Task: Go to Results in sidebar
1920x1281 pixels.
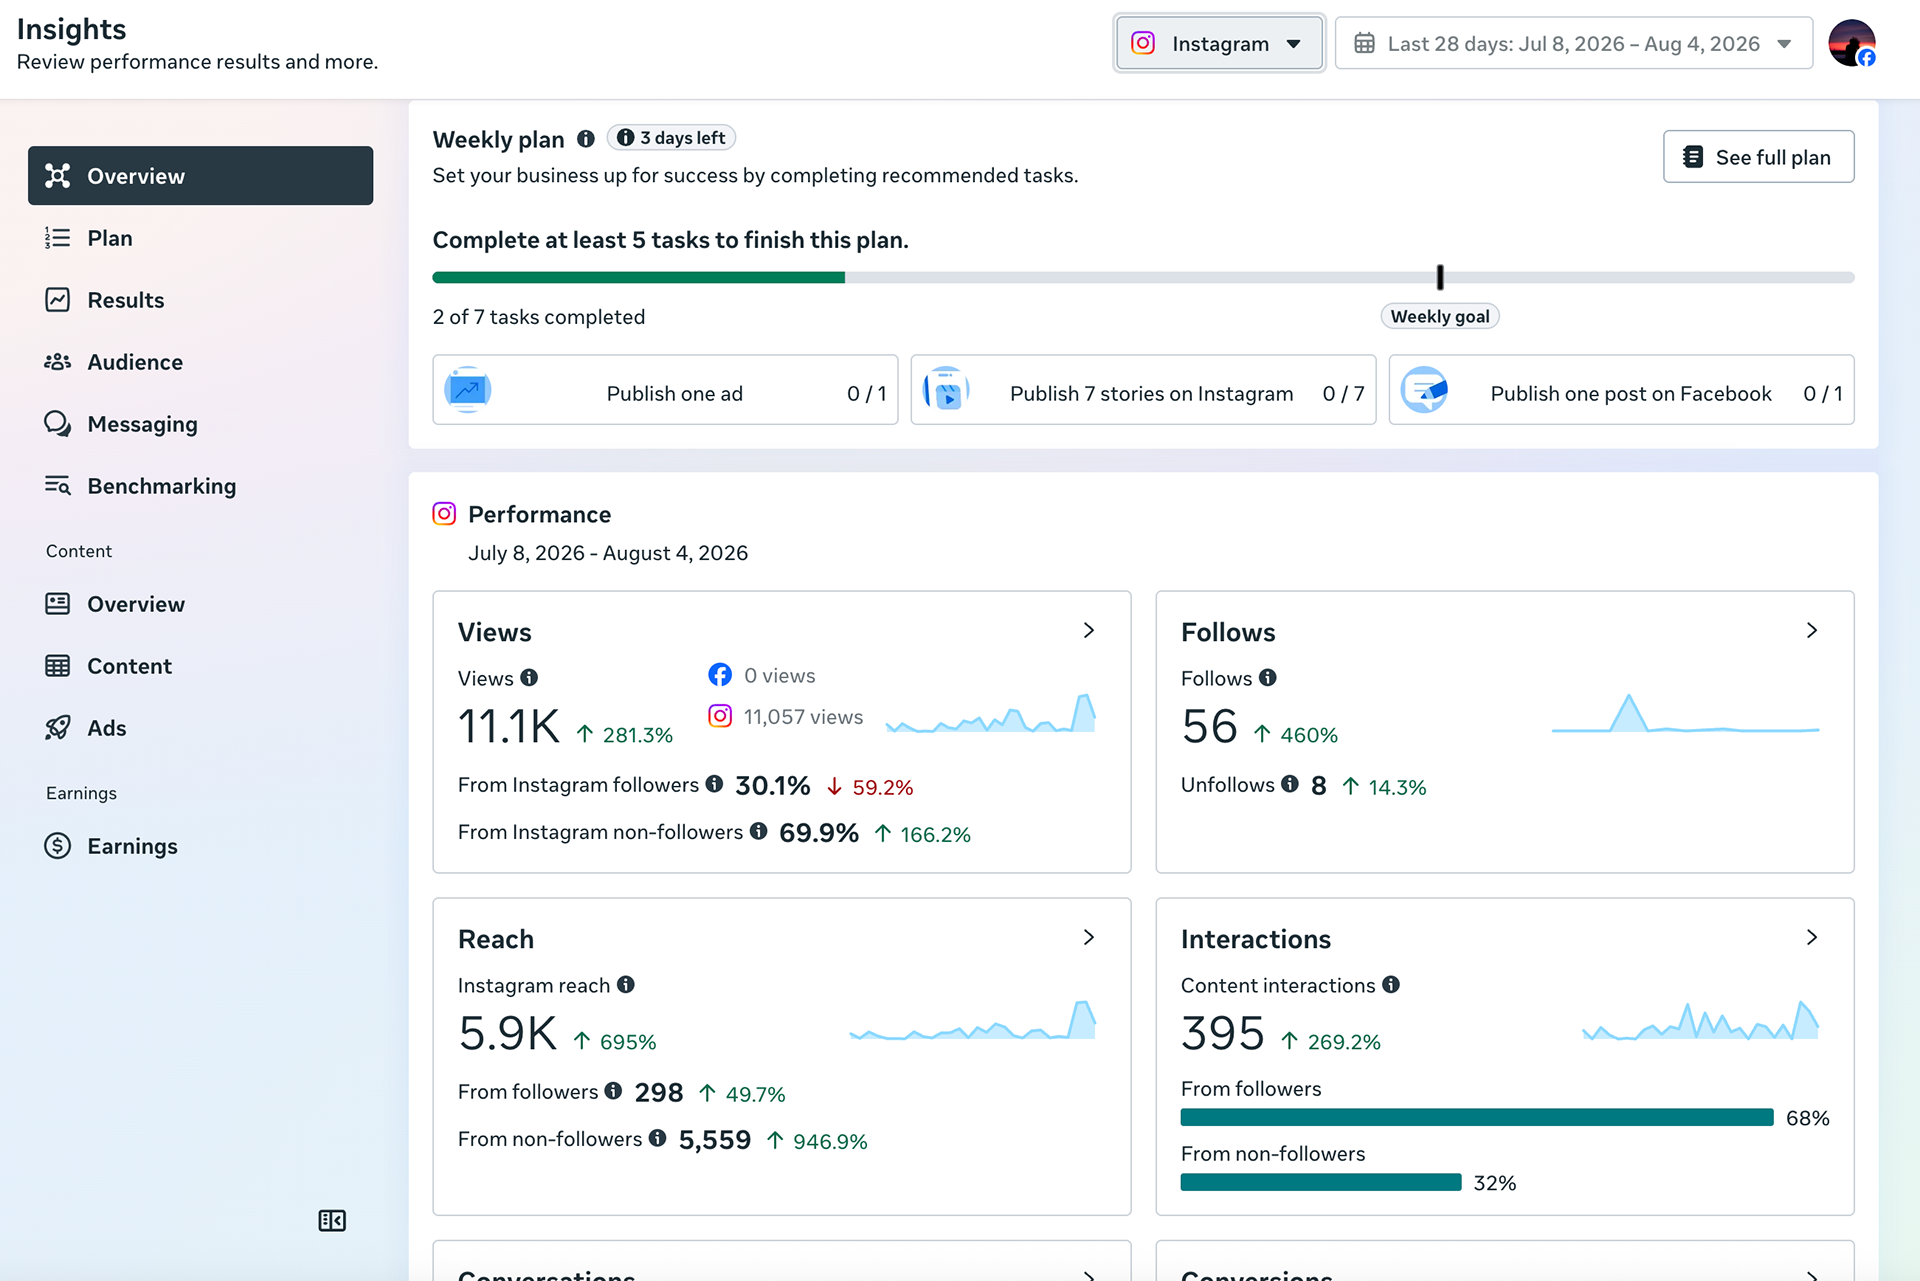Action: click(200, 300)
